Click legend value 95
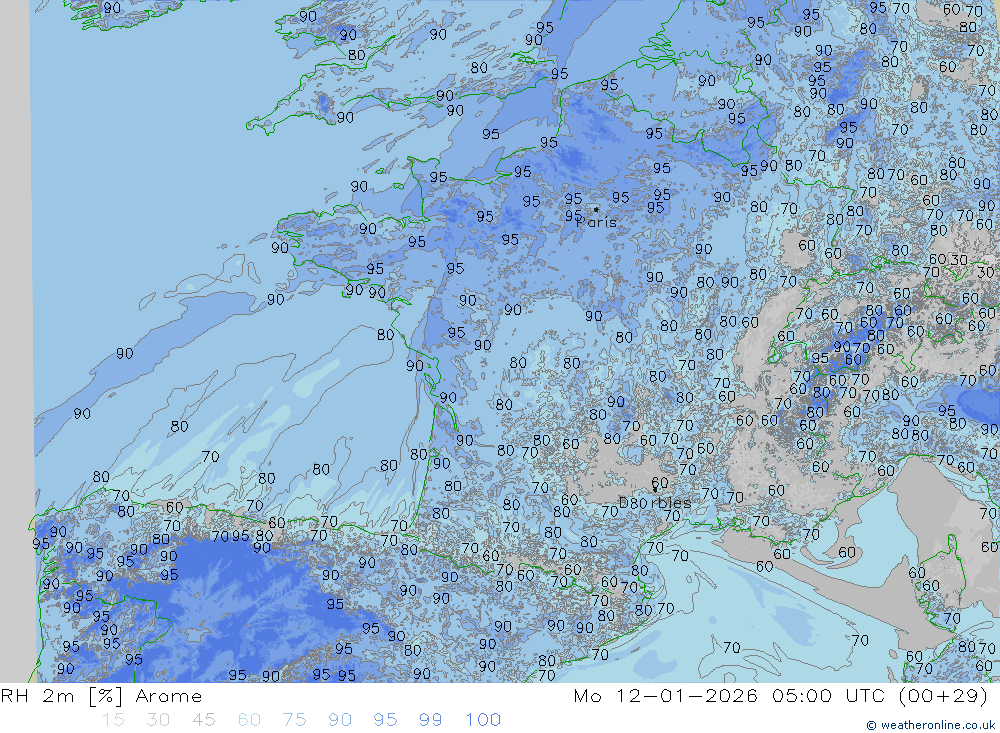 (x=385, y=720)
